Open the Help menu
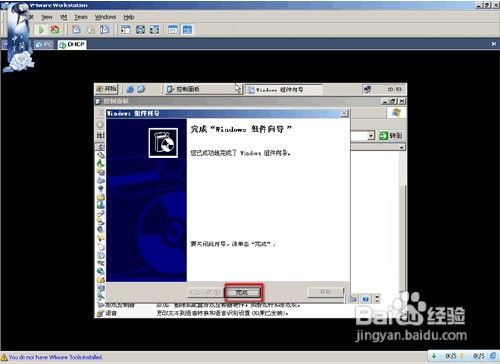The width and height of the screenshot is (500, 364). (129, 17)
